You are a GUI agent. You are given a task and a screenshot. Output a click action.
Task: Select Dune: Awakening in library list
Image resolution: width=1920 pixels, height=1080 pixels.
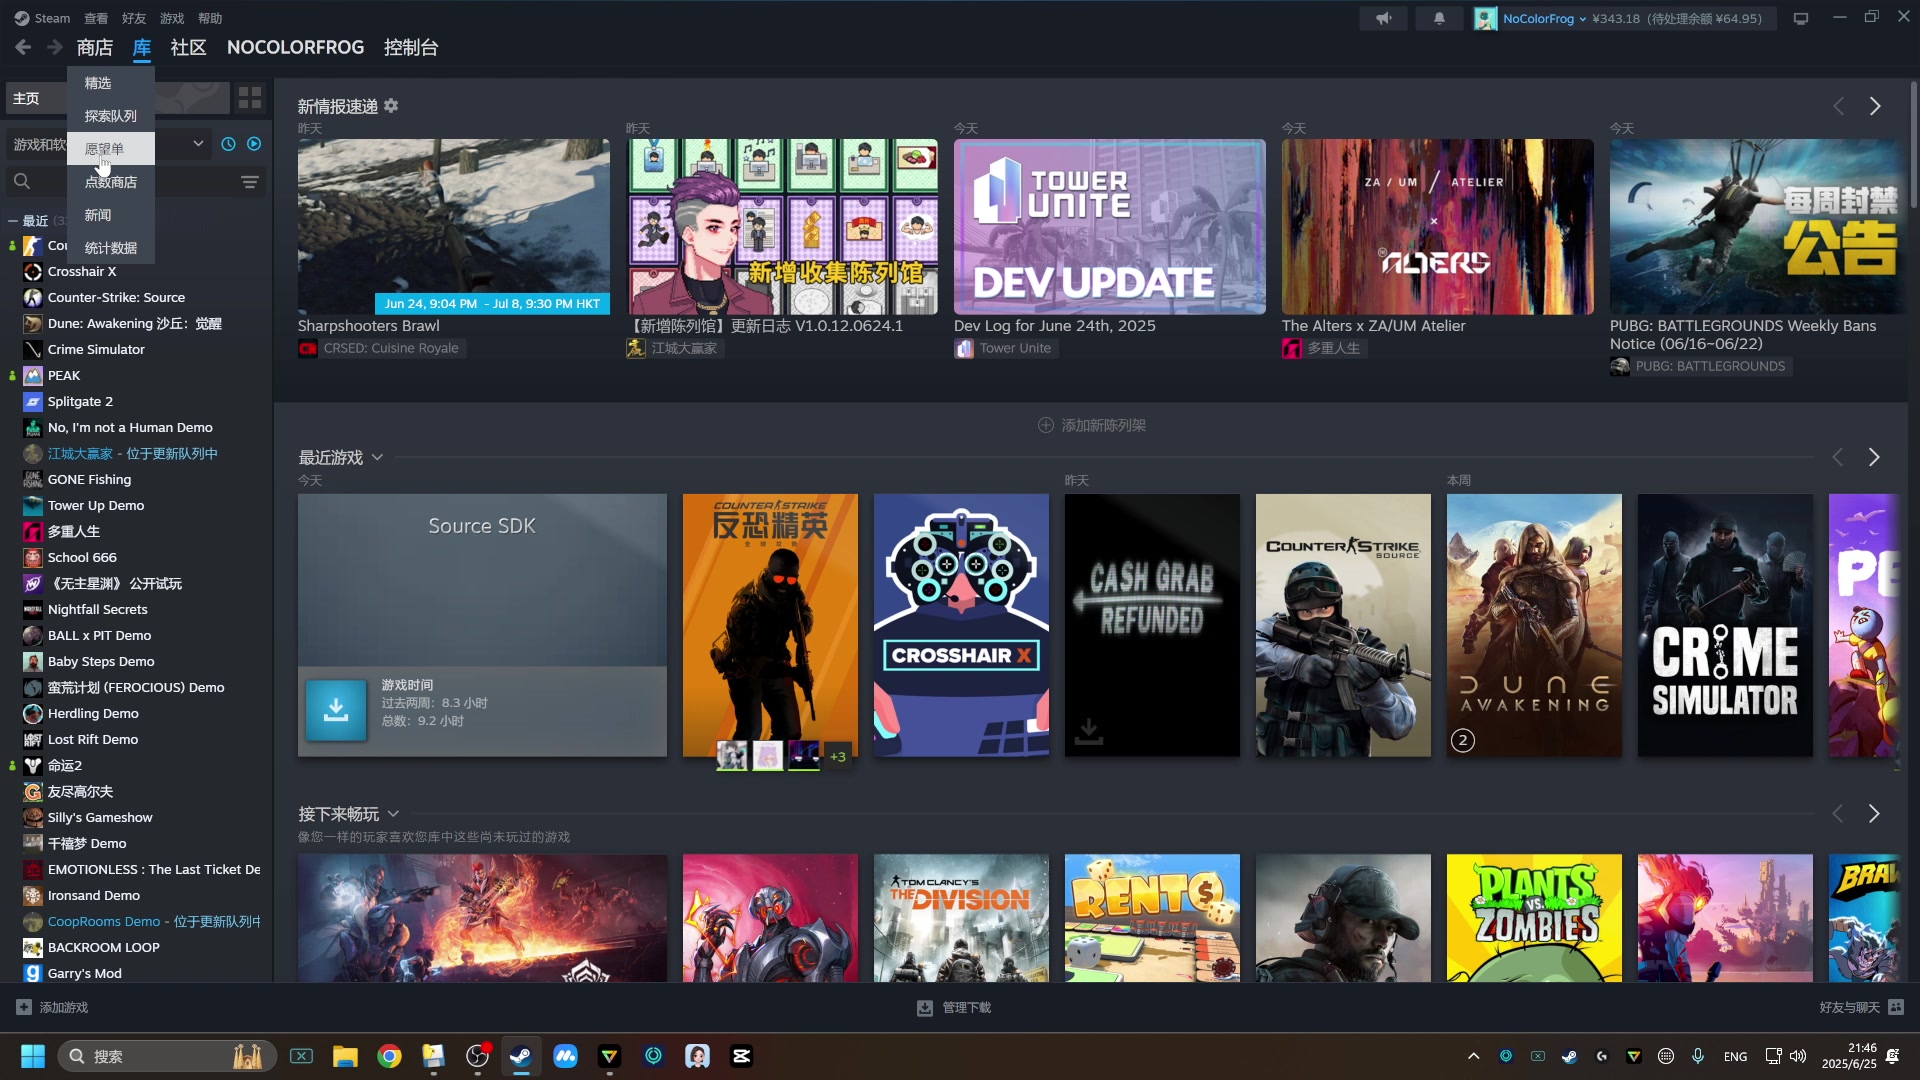pos(135,323)
